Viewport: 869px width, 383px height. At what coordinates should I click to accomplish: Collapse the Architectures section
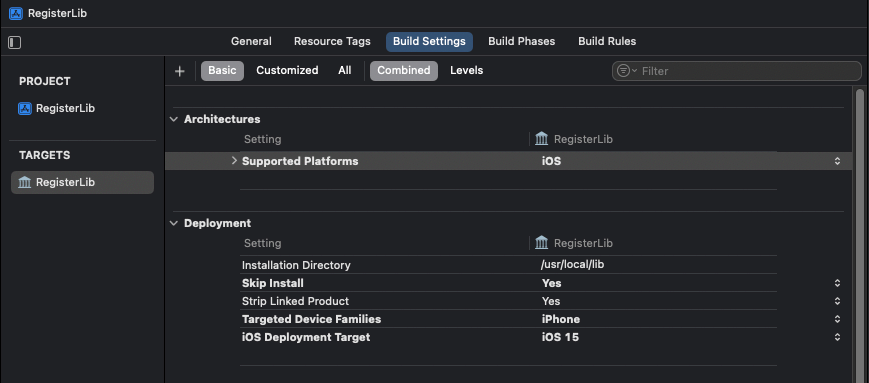click(x=174, y=119)
